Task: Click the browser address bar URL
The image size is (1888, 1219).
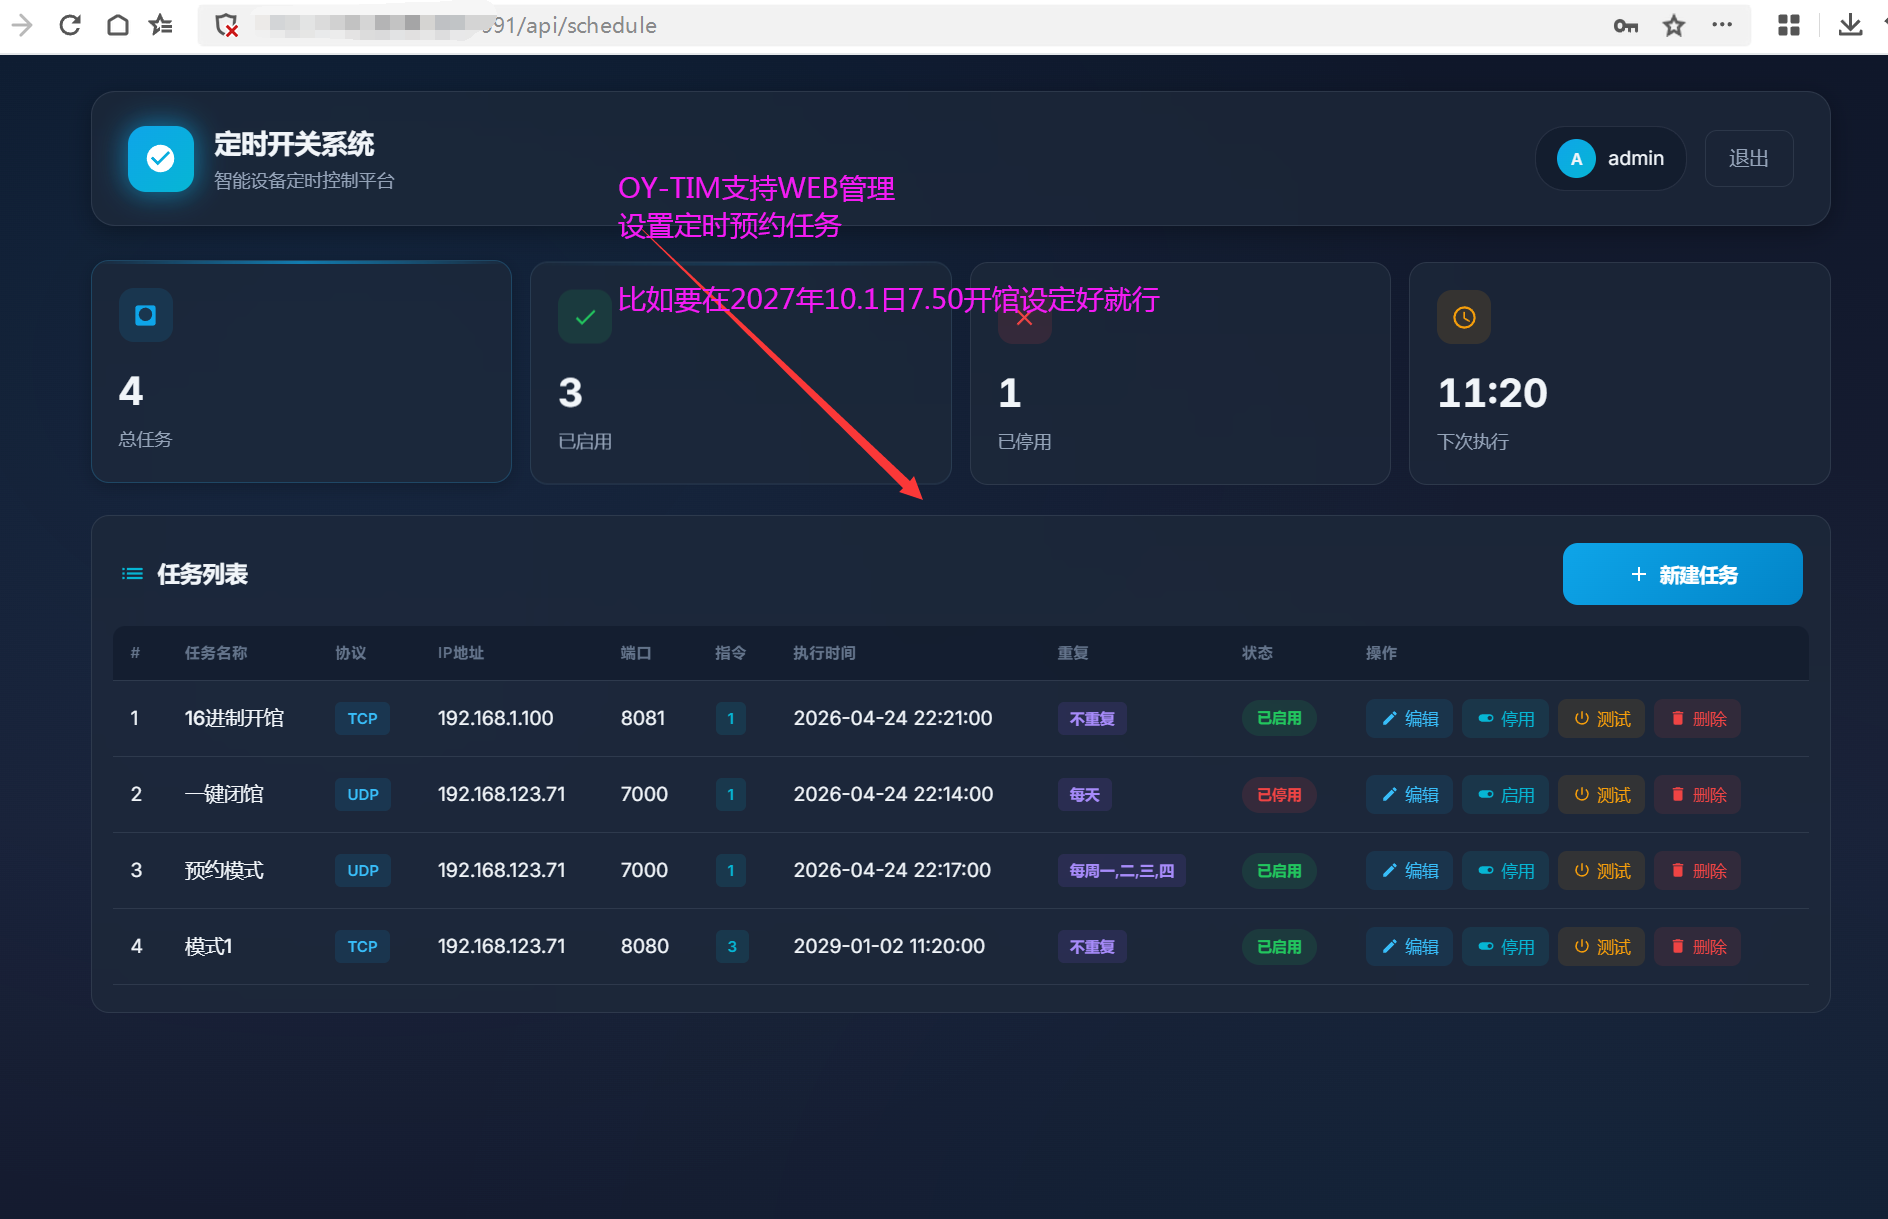Action: (570, 26)
